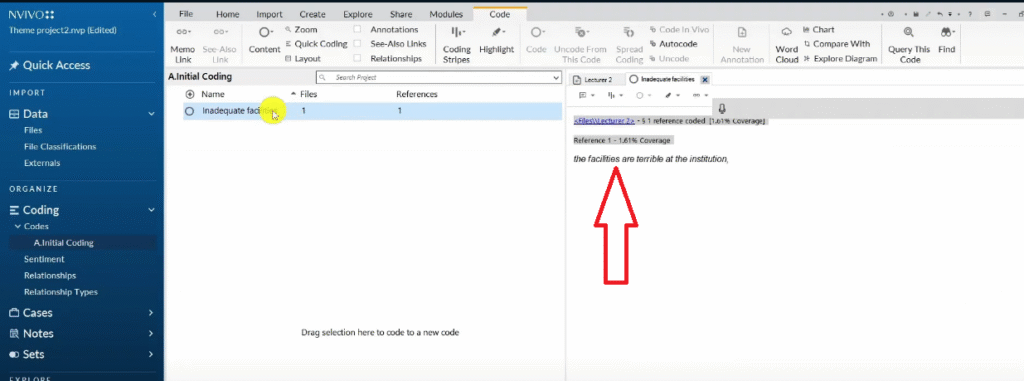Click the Highlight ribbon button

click(496, 41)
